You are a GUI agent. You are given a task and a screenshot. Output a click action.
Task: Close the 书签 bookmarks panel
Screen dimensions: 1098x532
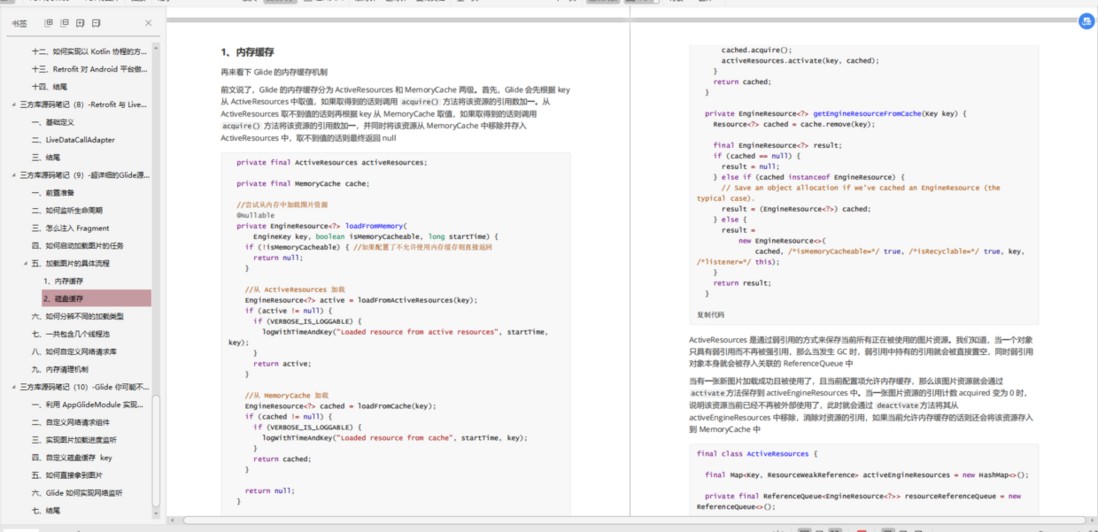click(148, 23)
